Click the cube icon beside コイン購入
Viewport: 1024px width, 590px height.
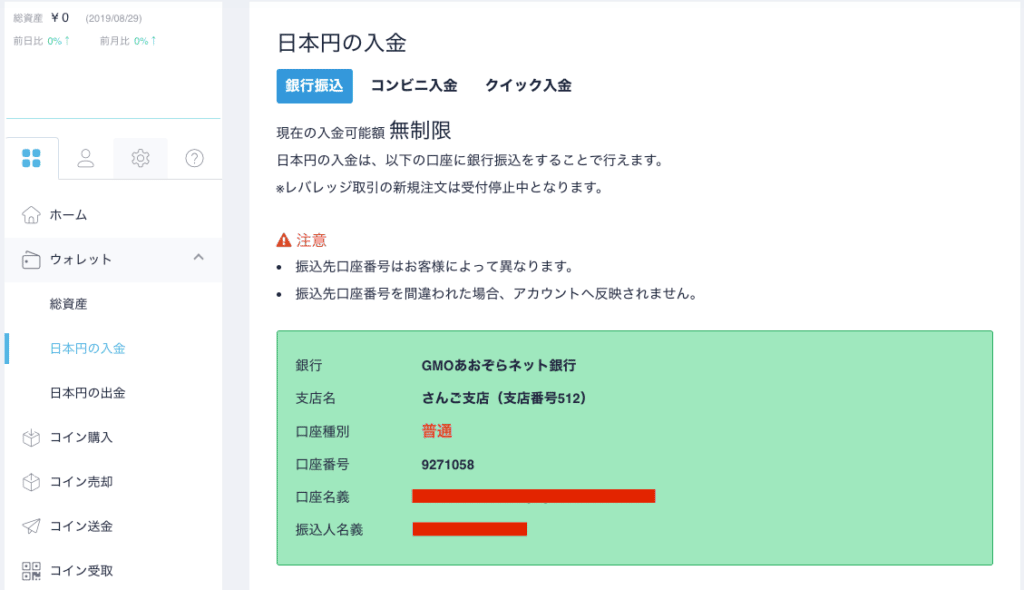coord(31,437)
